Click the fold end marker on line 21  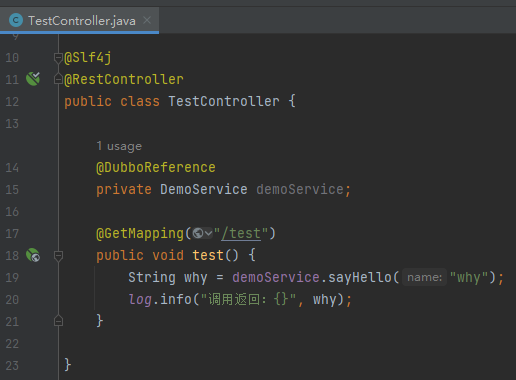tap(58, 321)
